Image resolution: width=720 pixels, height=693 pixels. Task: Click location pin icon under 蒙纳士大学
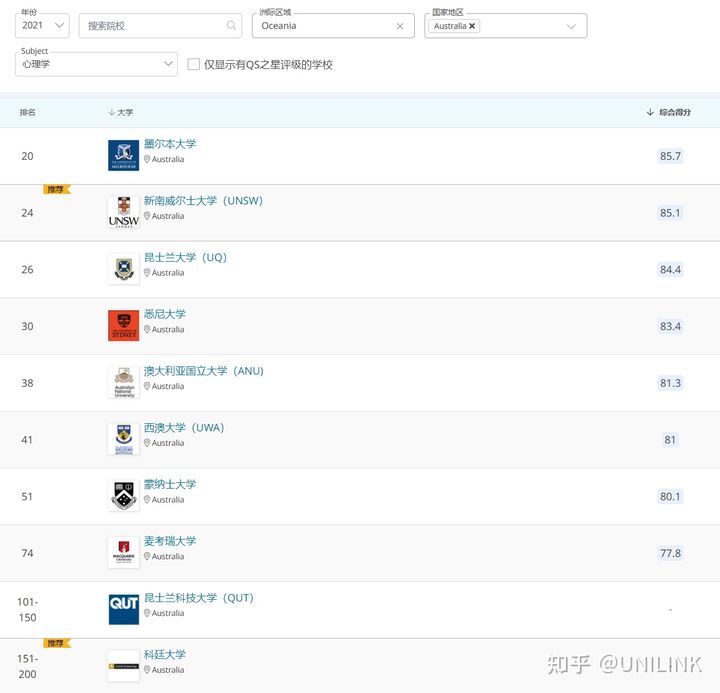tap(147, 499)
